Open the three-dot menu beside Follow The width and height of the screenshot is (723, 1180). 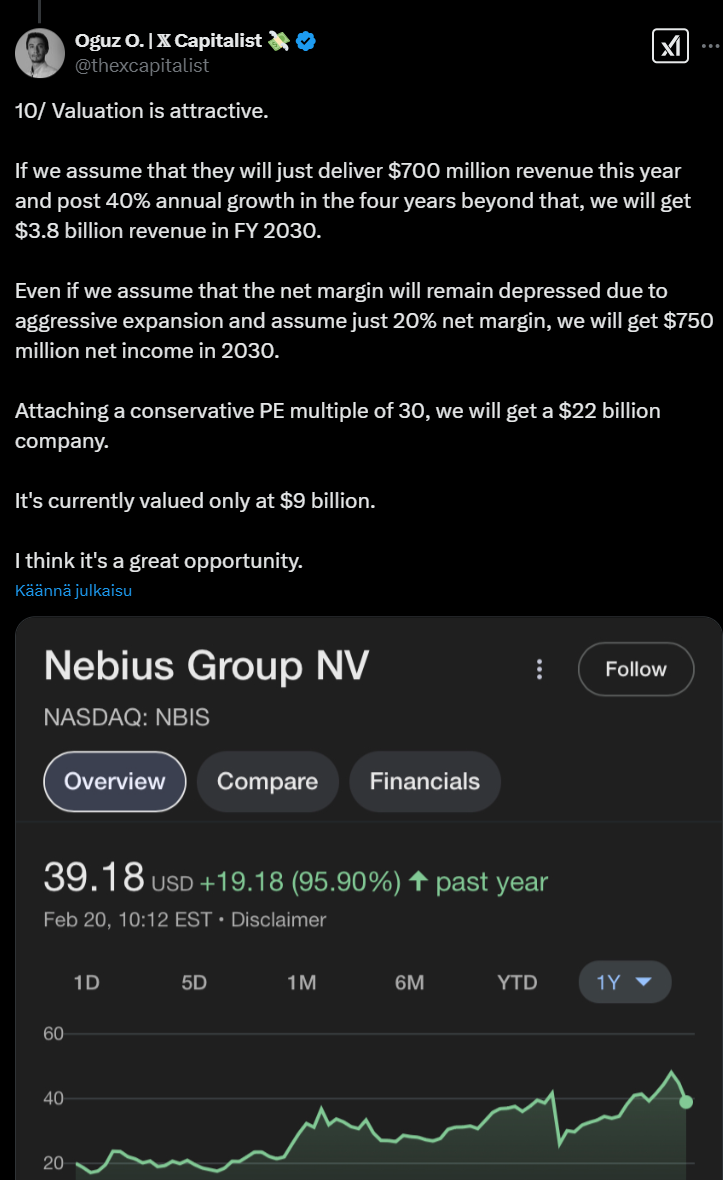coord(539,669)
